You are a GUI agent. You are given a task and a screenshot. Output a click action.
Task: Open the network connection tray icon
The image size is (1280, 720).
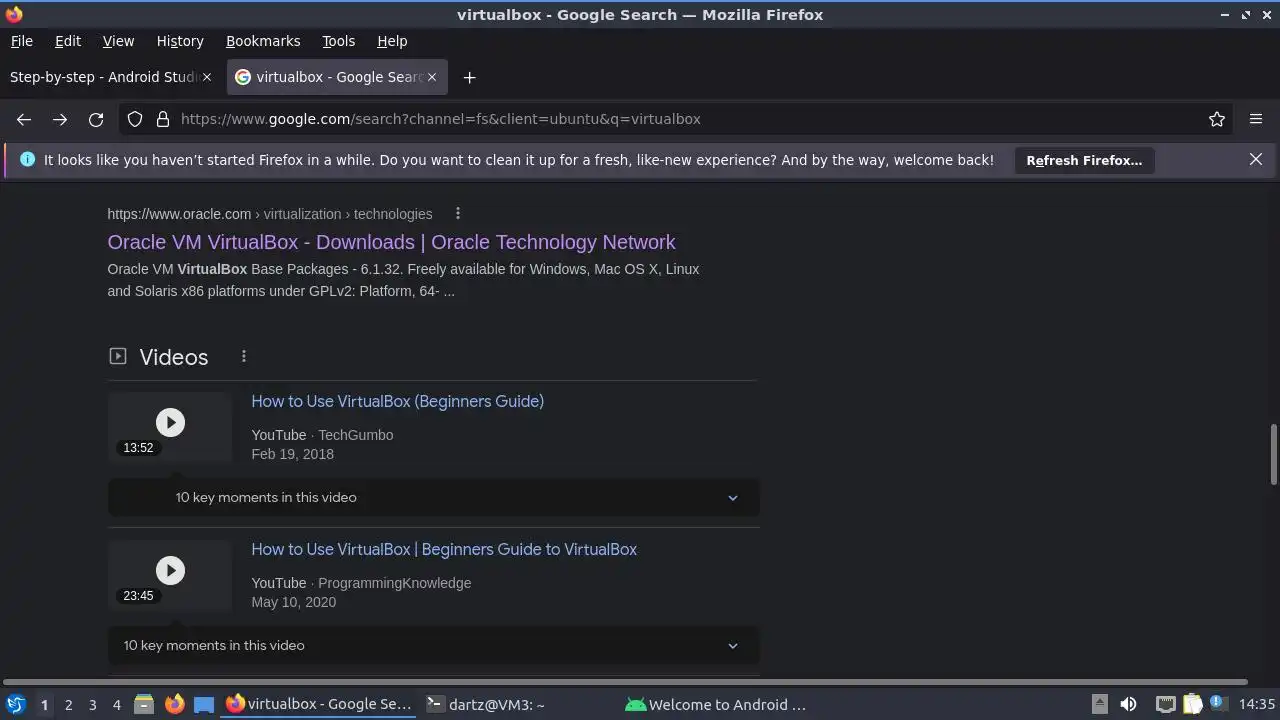coord(1165,704)
